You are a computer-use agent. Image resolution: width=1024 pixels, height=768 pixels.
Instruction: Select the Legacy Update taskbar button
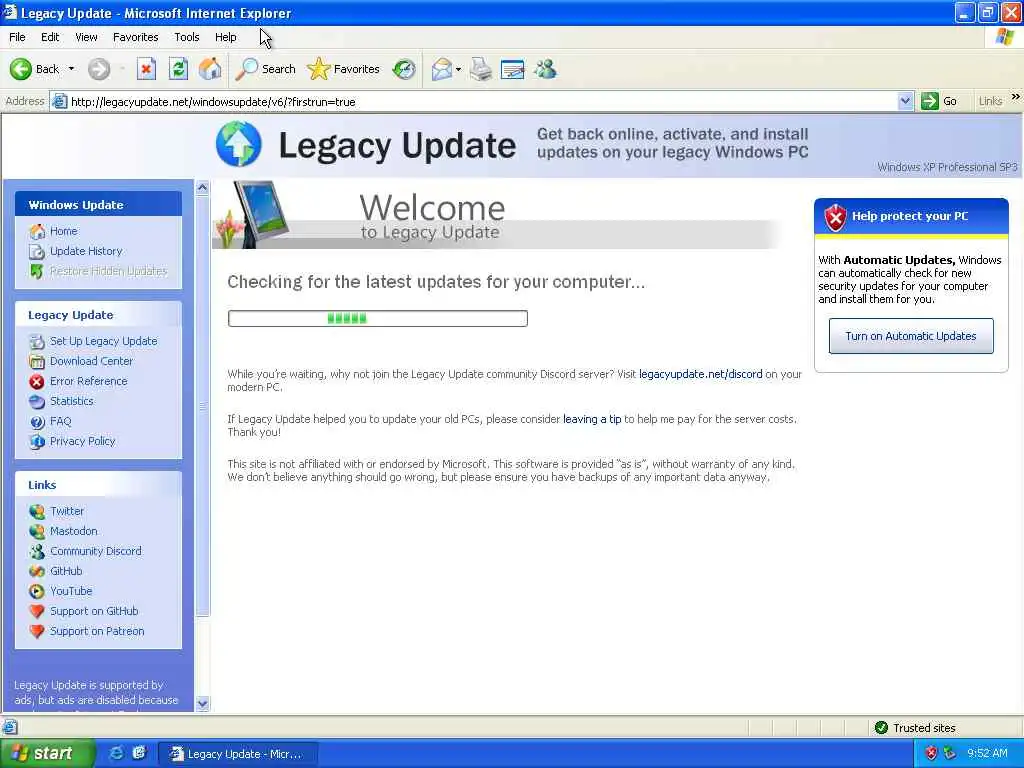(238, 754)
